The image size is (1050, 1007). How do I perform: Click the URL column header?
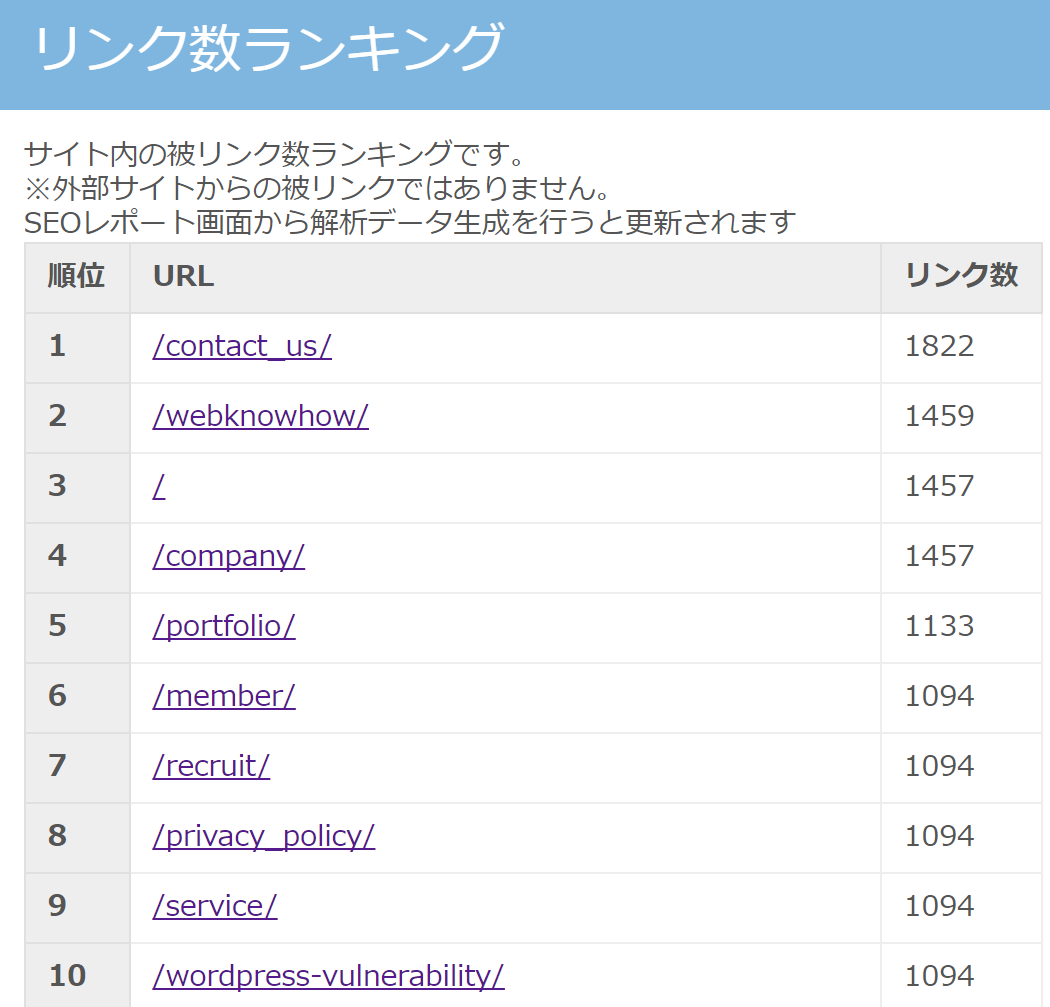pyautogui.click(x=183, y=277)
